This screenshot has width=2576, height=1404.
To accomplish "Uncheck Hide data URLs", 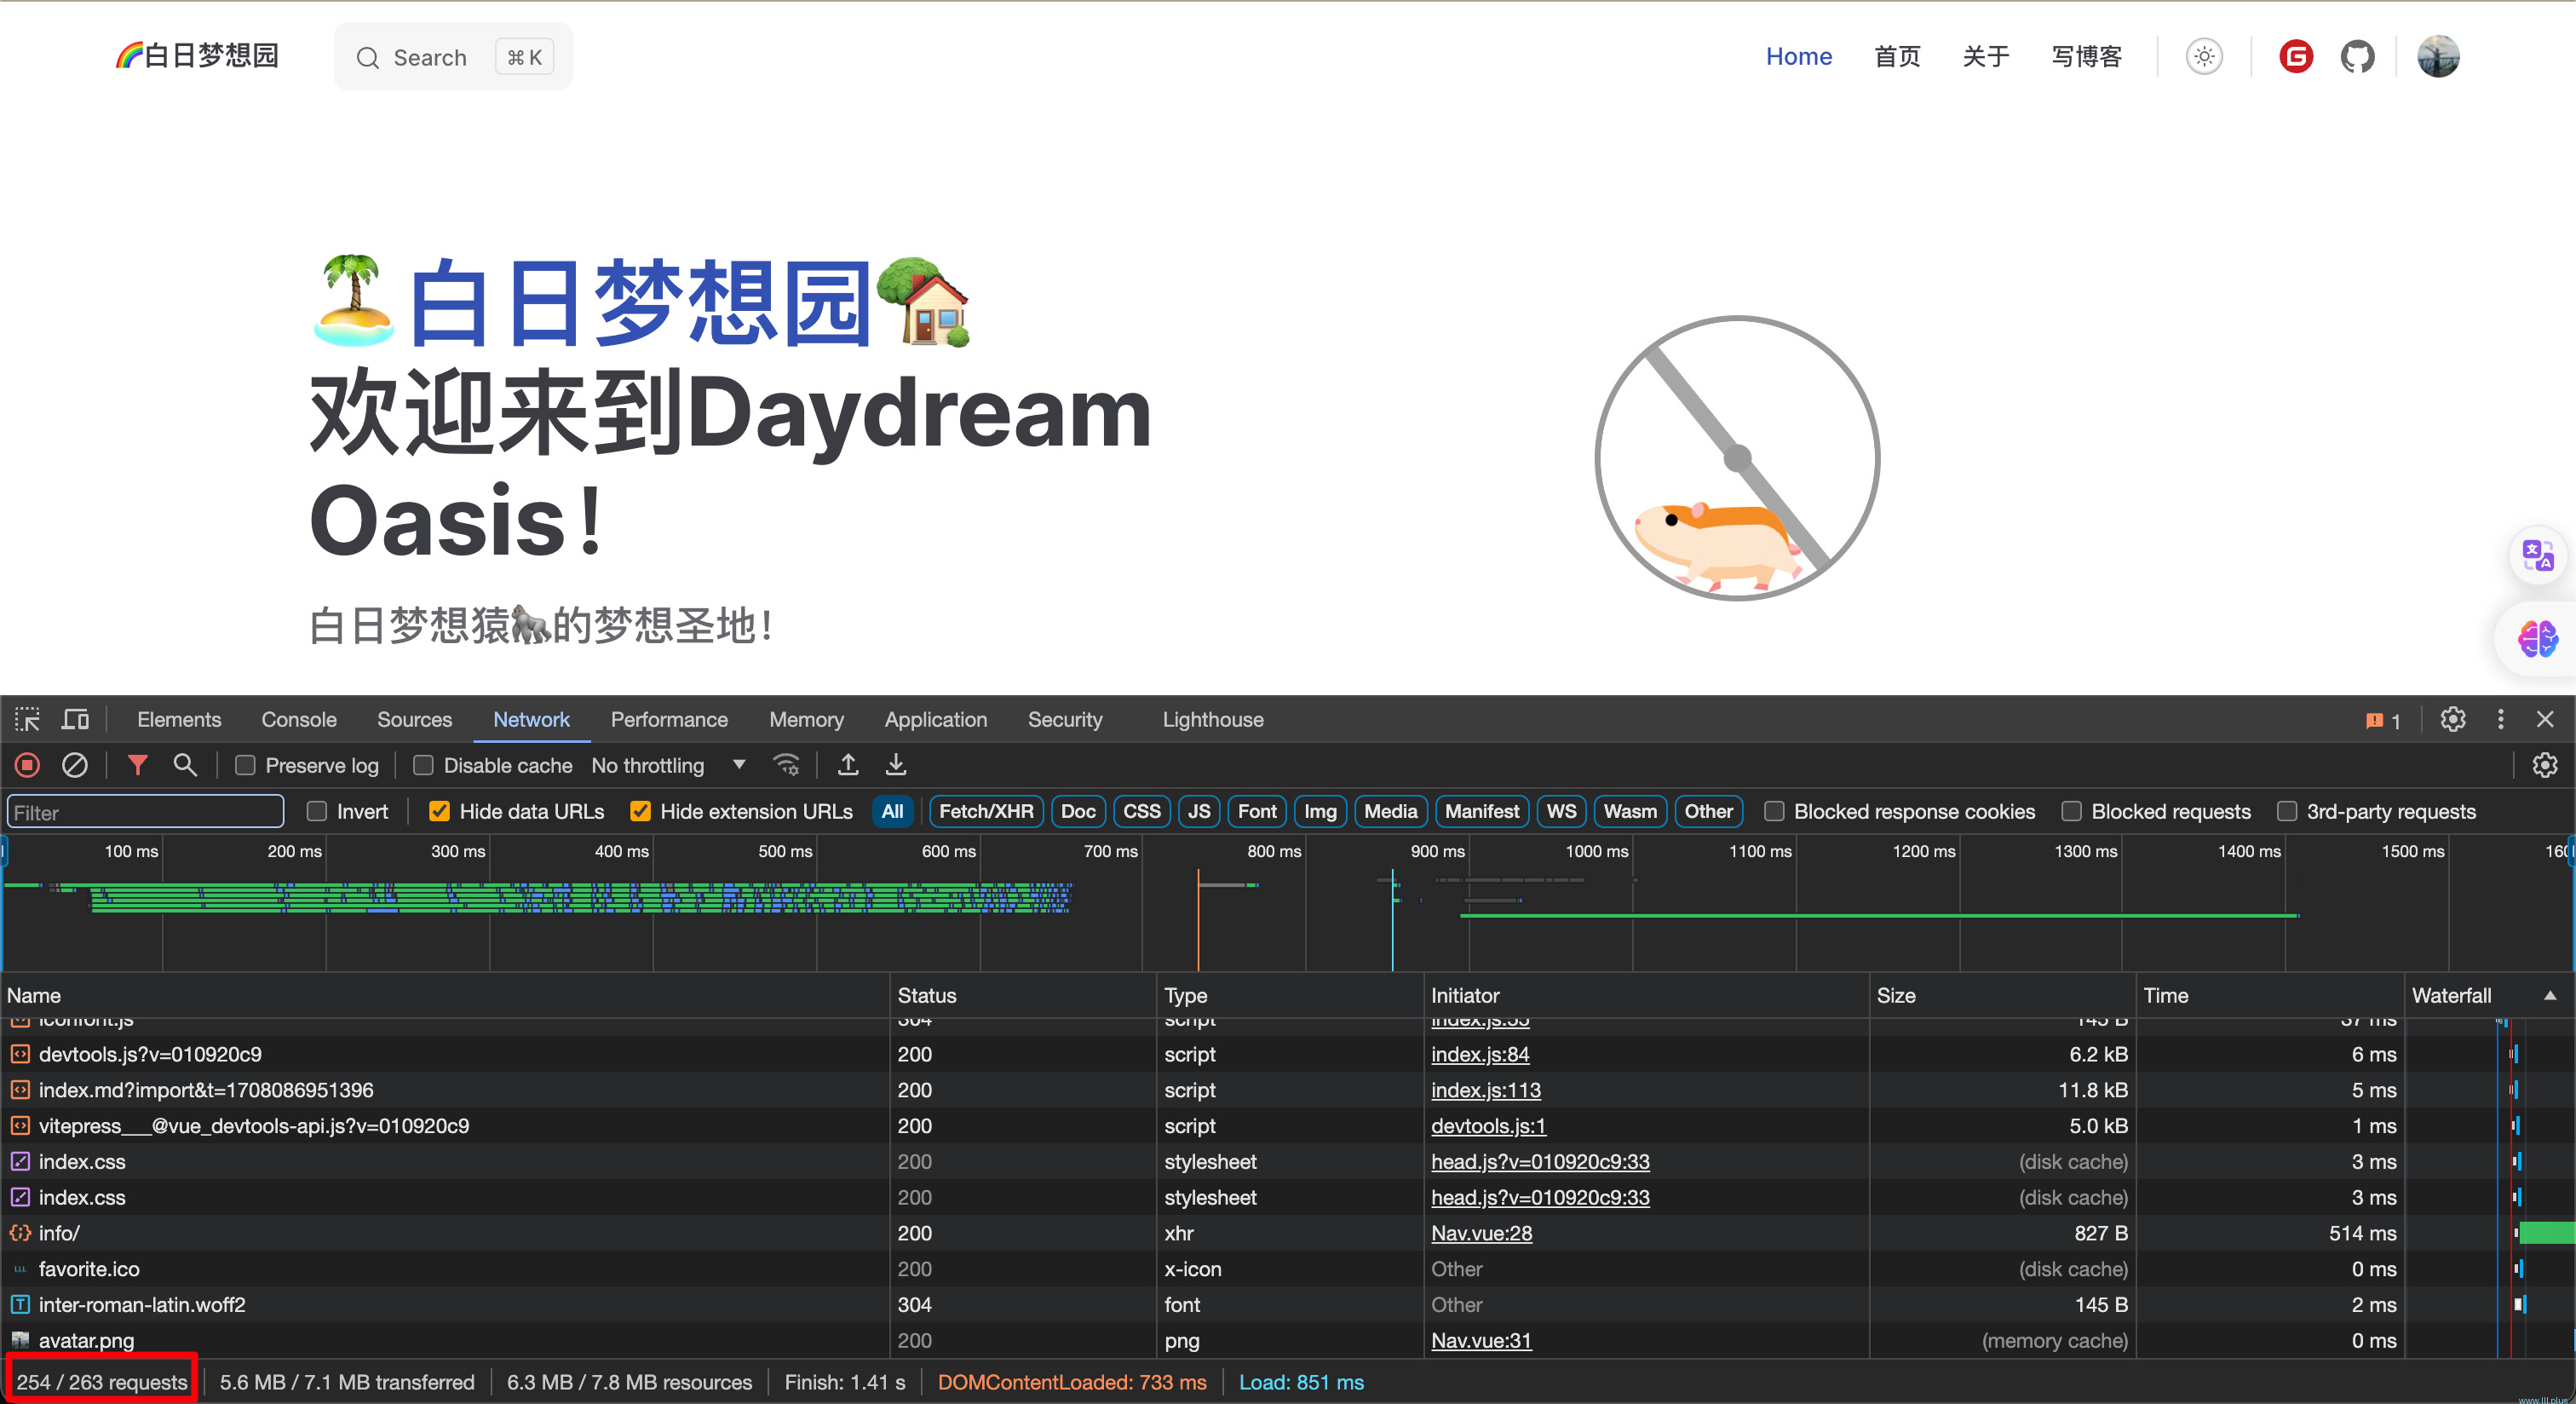I will tap(439, 812).
